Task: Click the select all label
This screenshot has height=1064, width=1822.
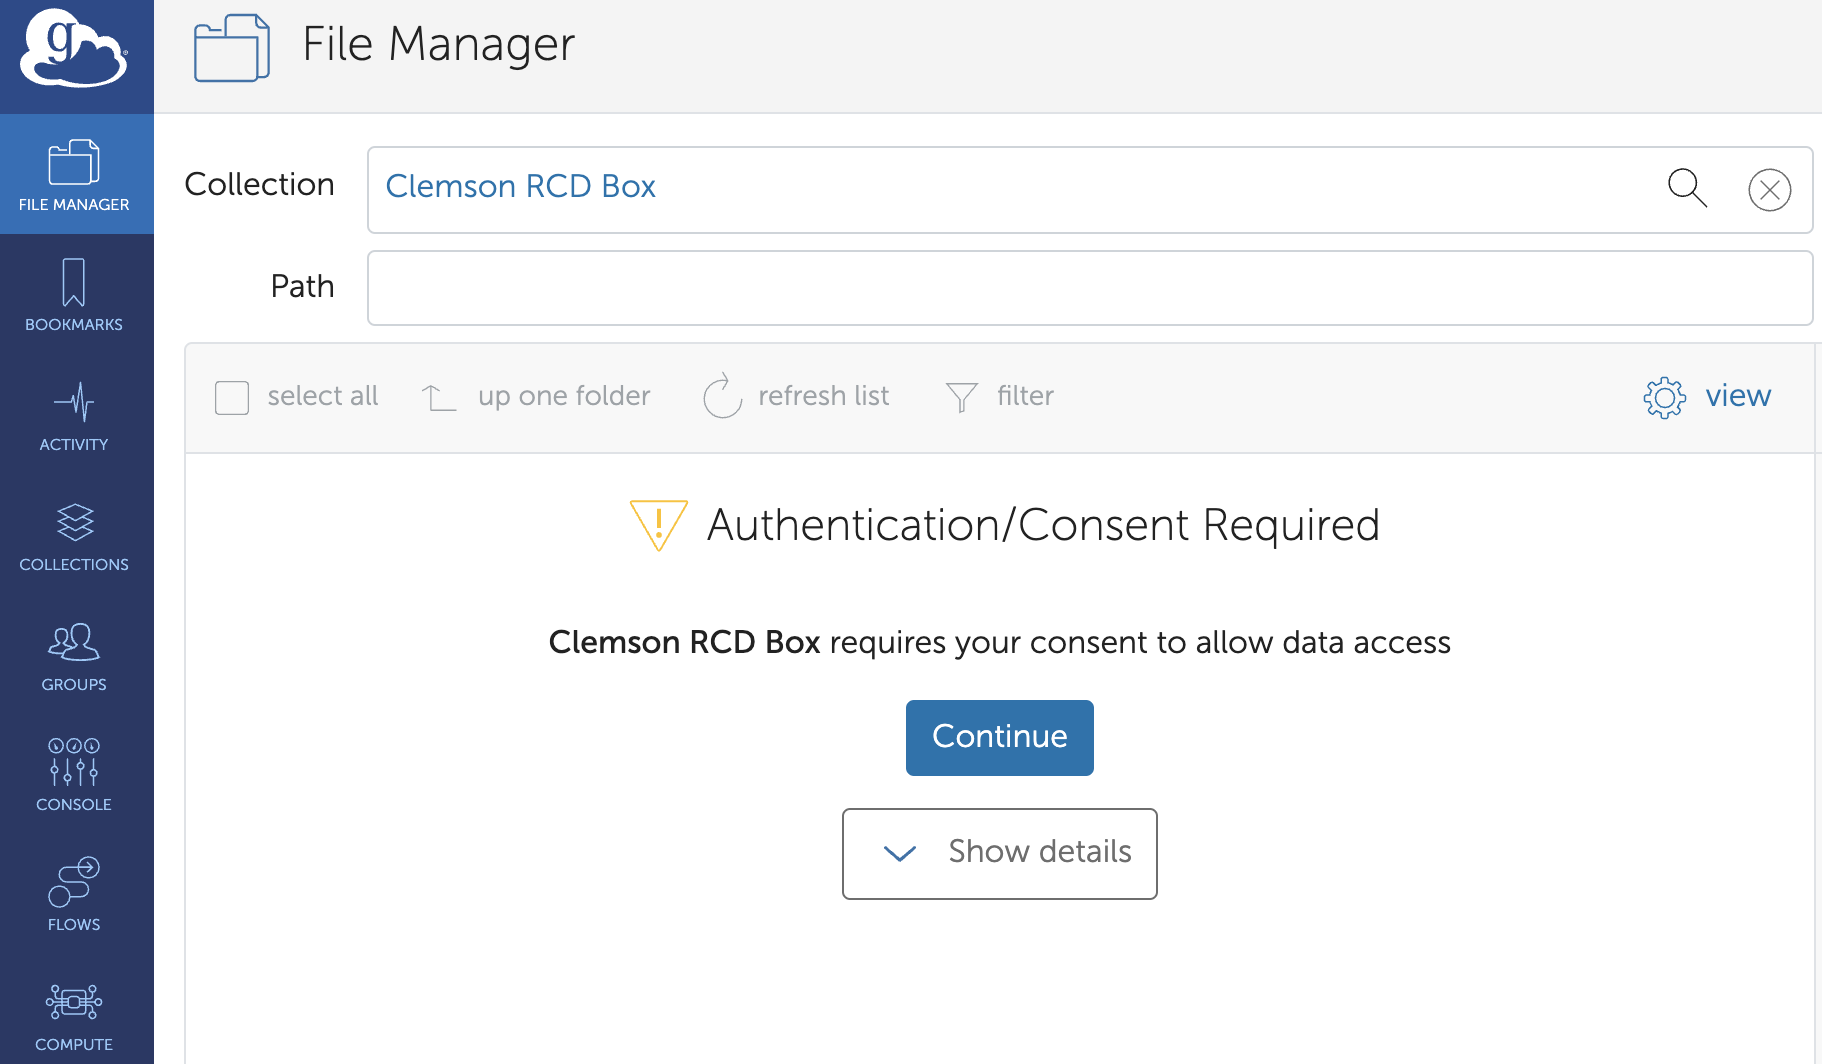Action: click(x=322, y=396)
